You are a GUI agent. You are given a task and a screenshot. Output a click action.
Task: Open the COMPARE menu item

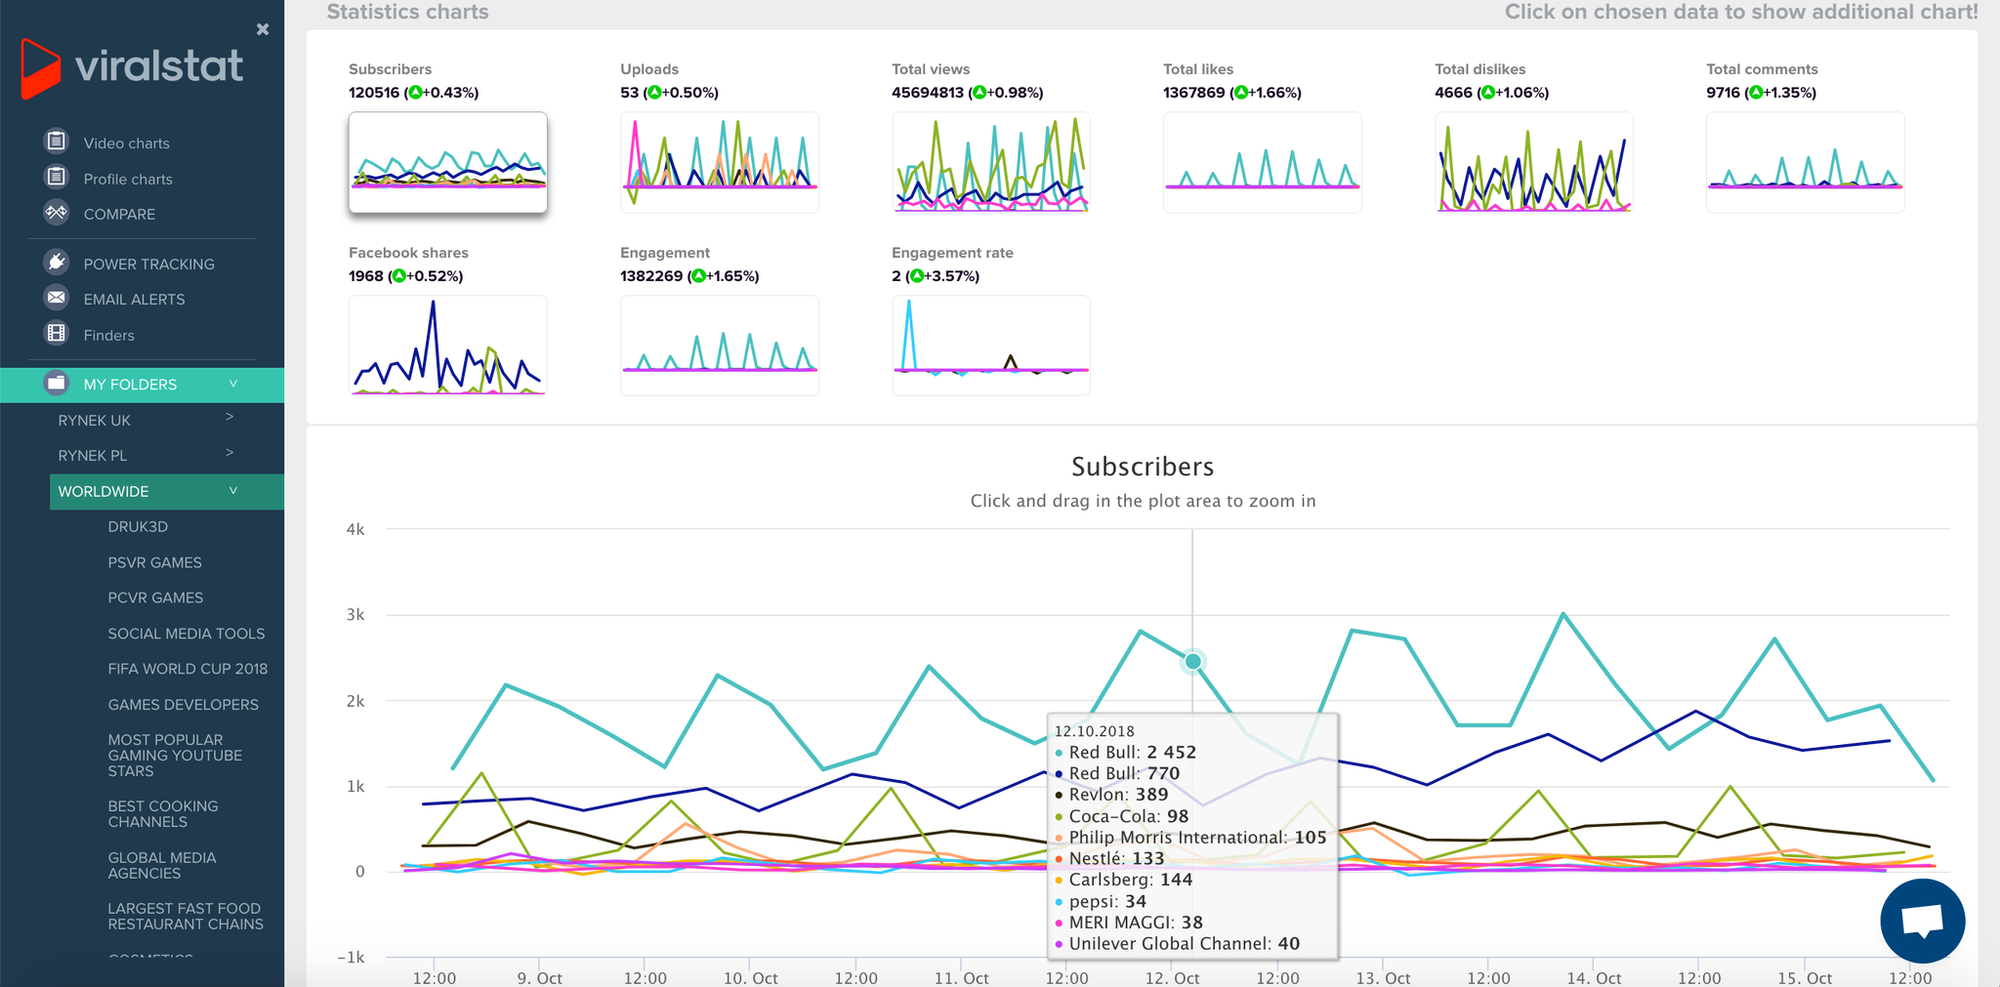[119, 214]
